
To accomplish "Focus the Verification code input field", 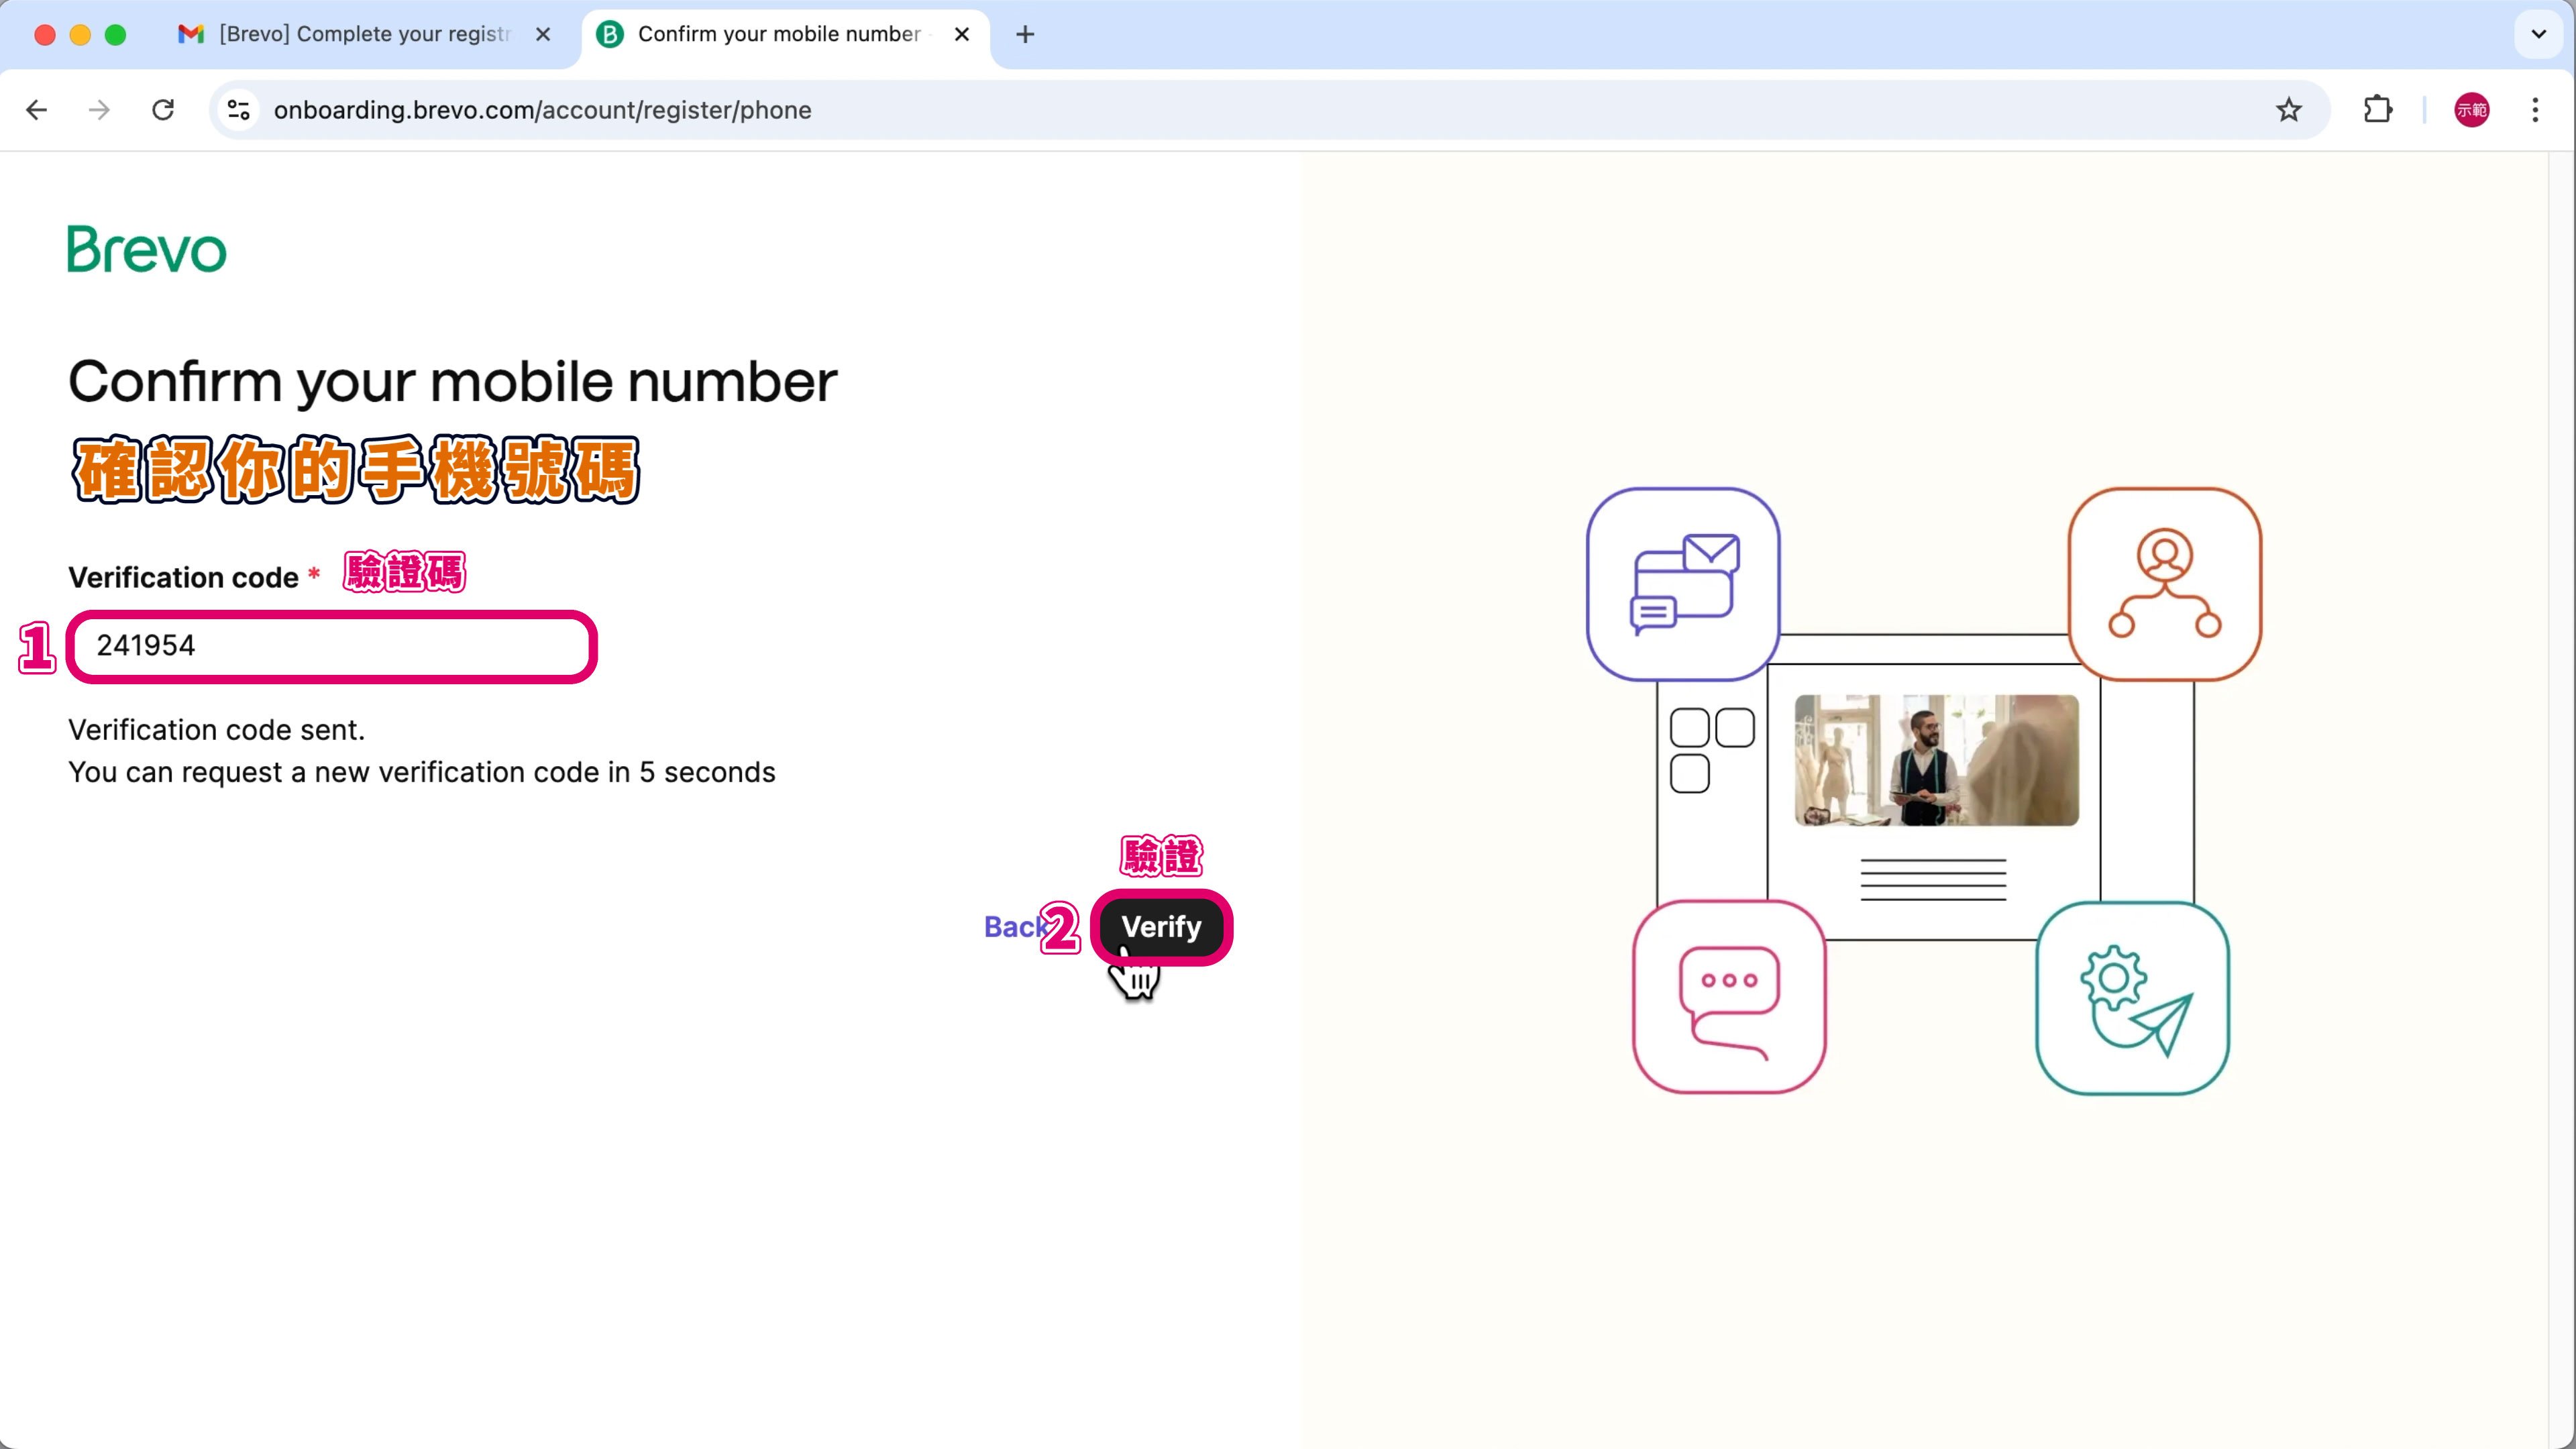I will pos(332,646).
